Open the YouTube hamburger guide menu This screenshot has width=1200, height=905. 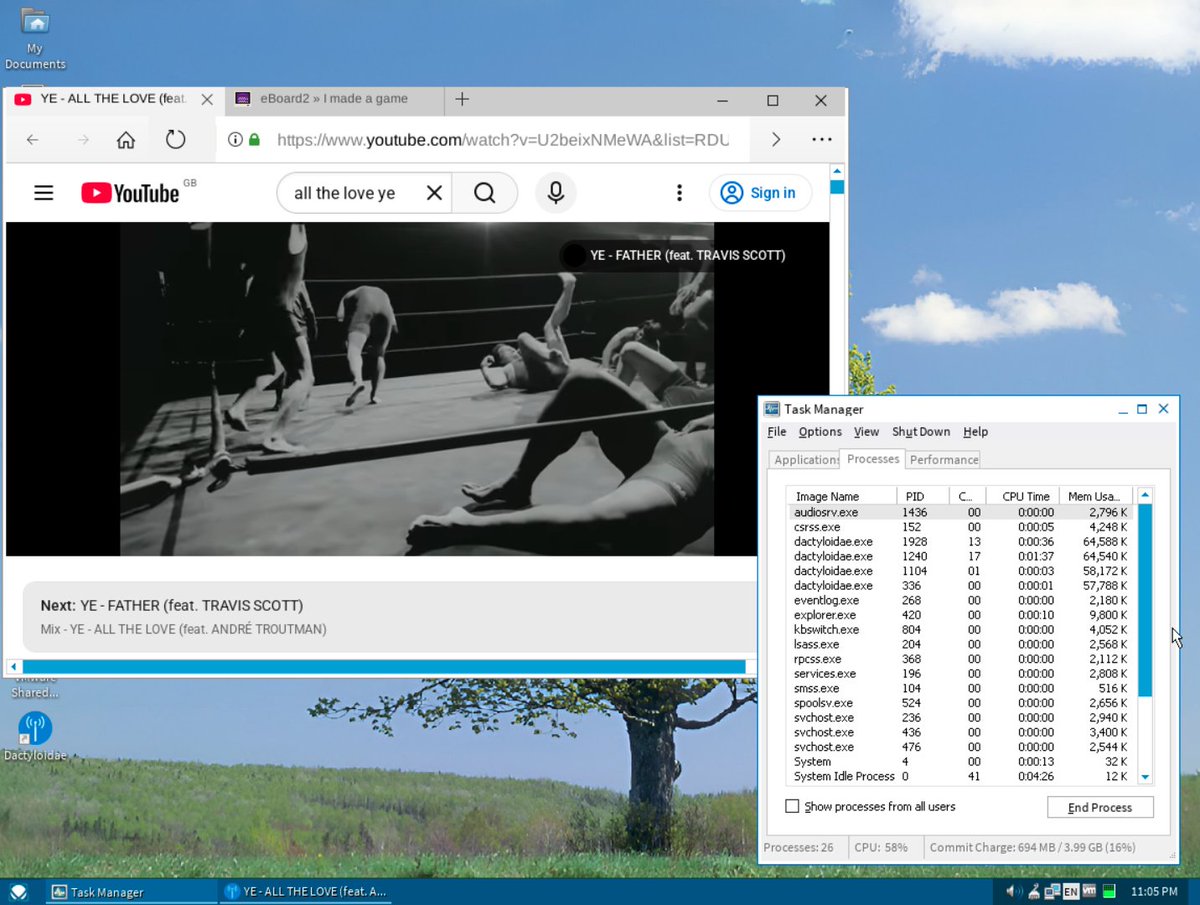click(43, 193)
